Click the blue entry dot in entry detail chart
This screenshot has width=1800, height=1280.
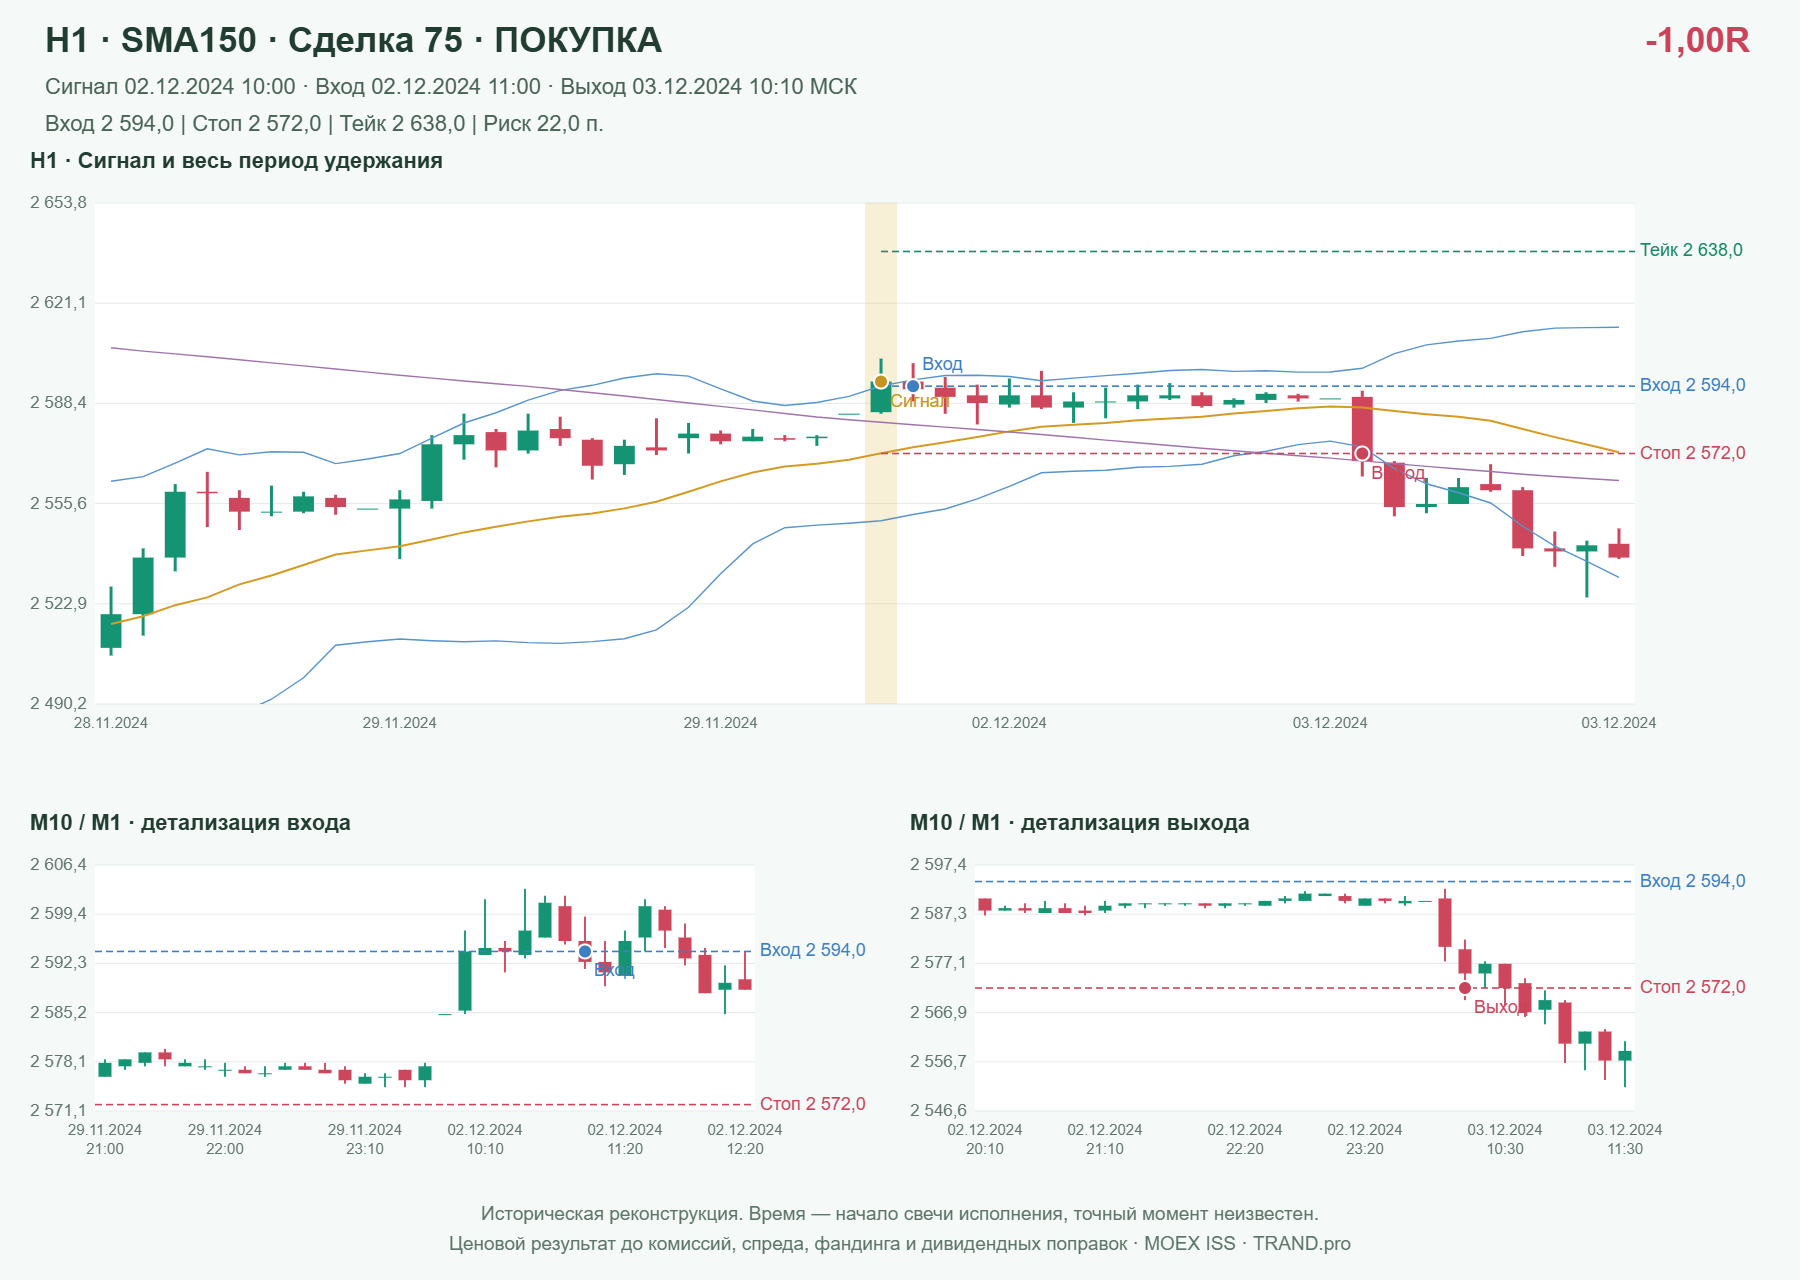pyautogui.click(x=585, y=952)
